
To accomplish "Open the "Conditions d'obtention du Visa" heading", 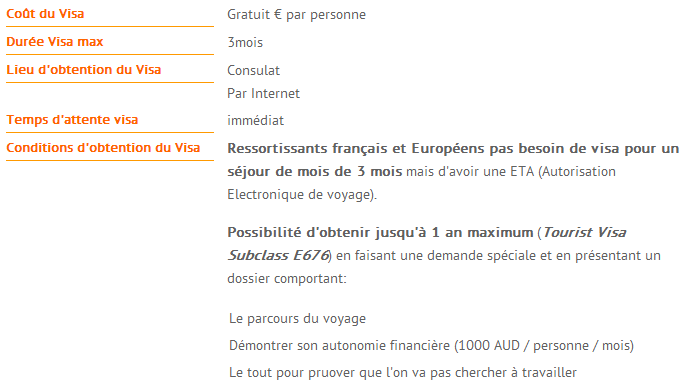I will [x=103, y=148].
